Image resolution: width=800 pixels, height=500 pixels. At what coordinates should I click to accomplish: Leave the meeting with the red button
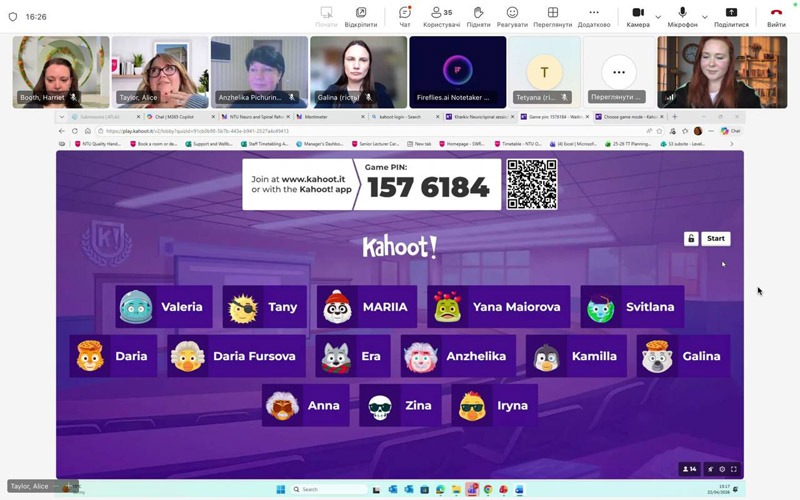pos(776,16)
